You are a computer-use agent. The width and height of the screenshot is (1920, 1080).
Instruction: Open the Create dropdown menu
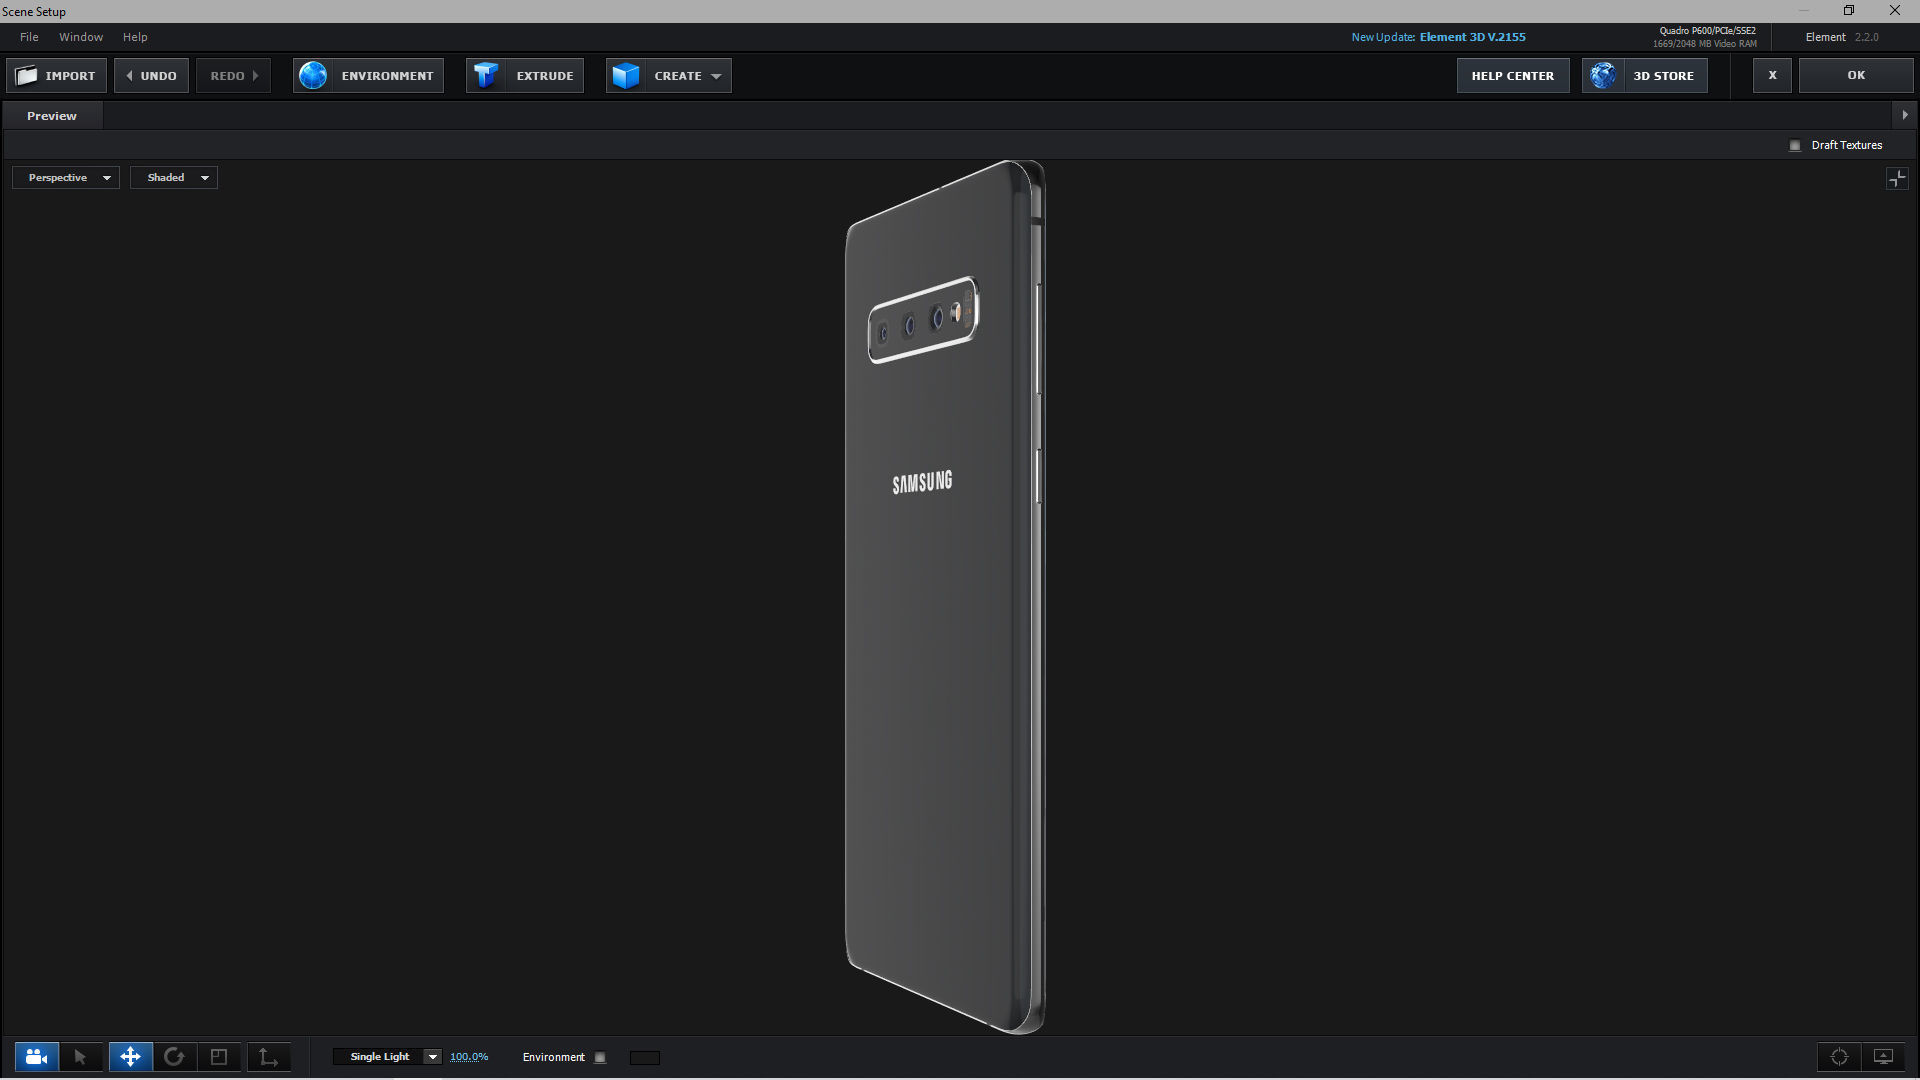(669, 76)
